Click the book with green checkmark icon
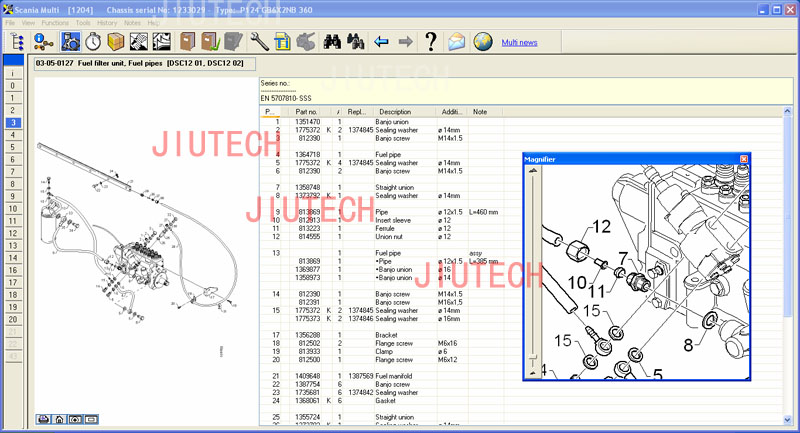 [210, 42]
